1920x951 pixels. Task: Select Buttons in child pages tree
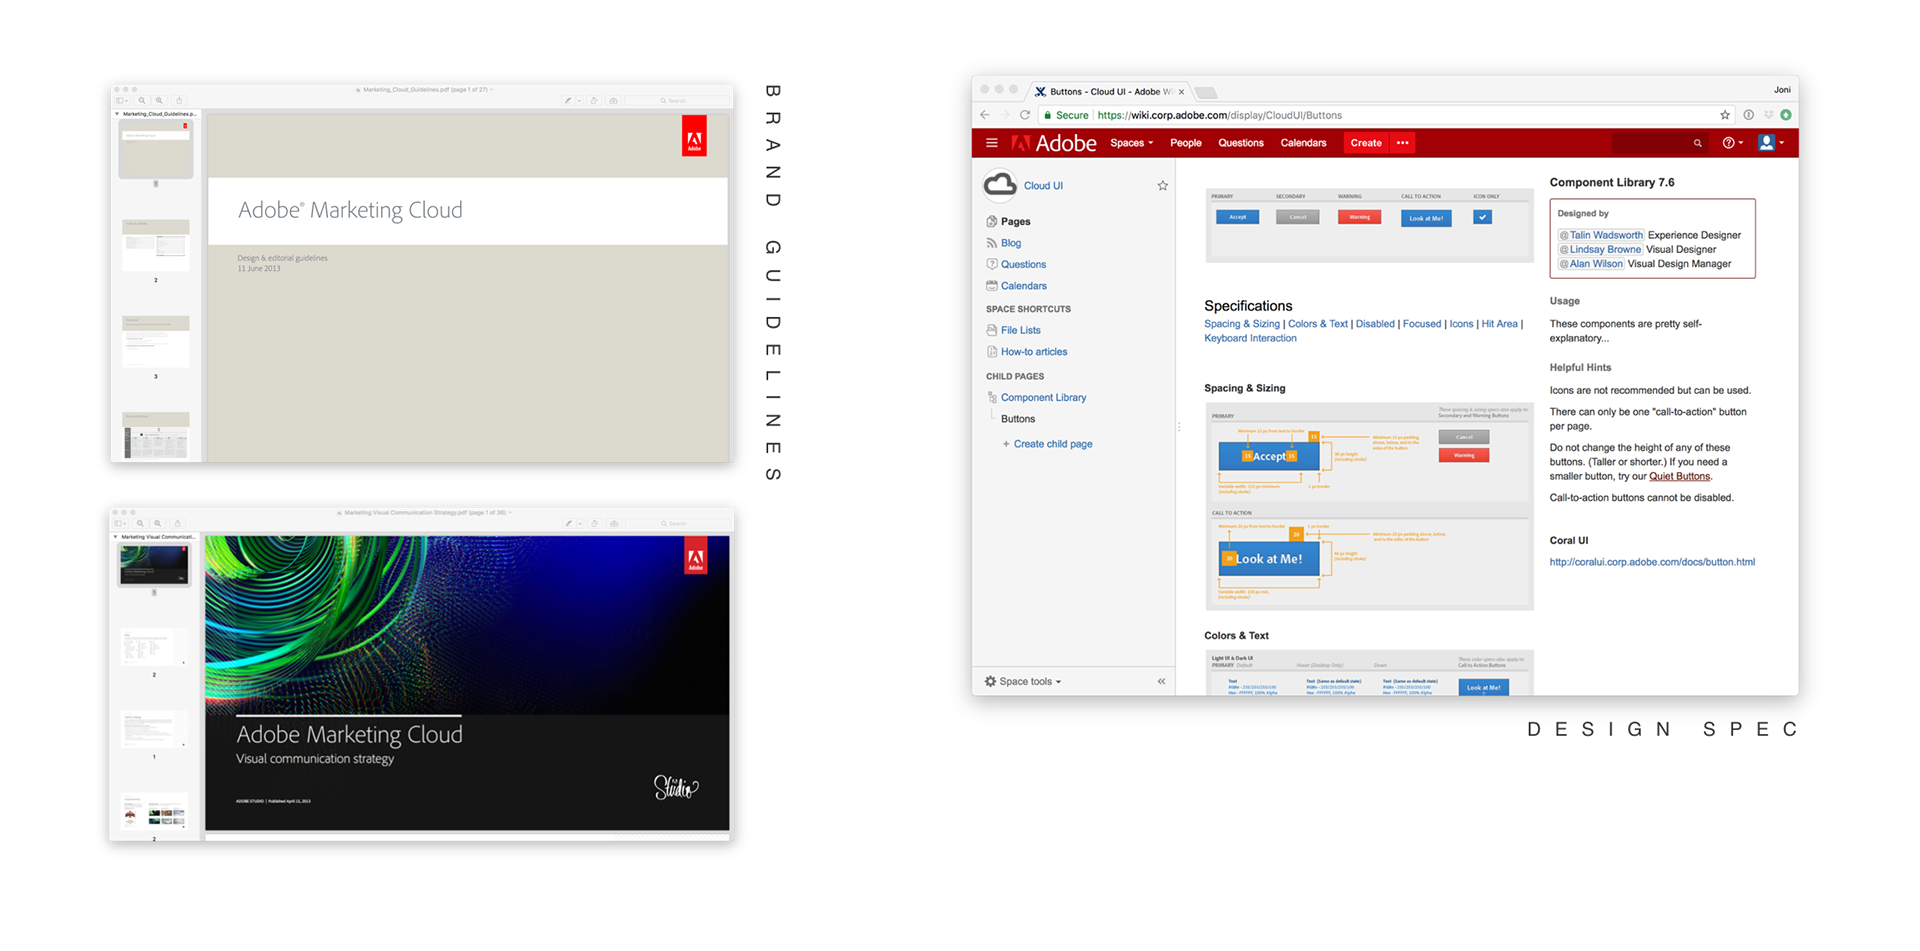point(1018,419)
